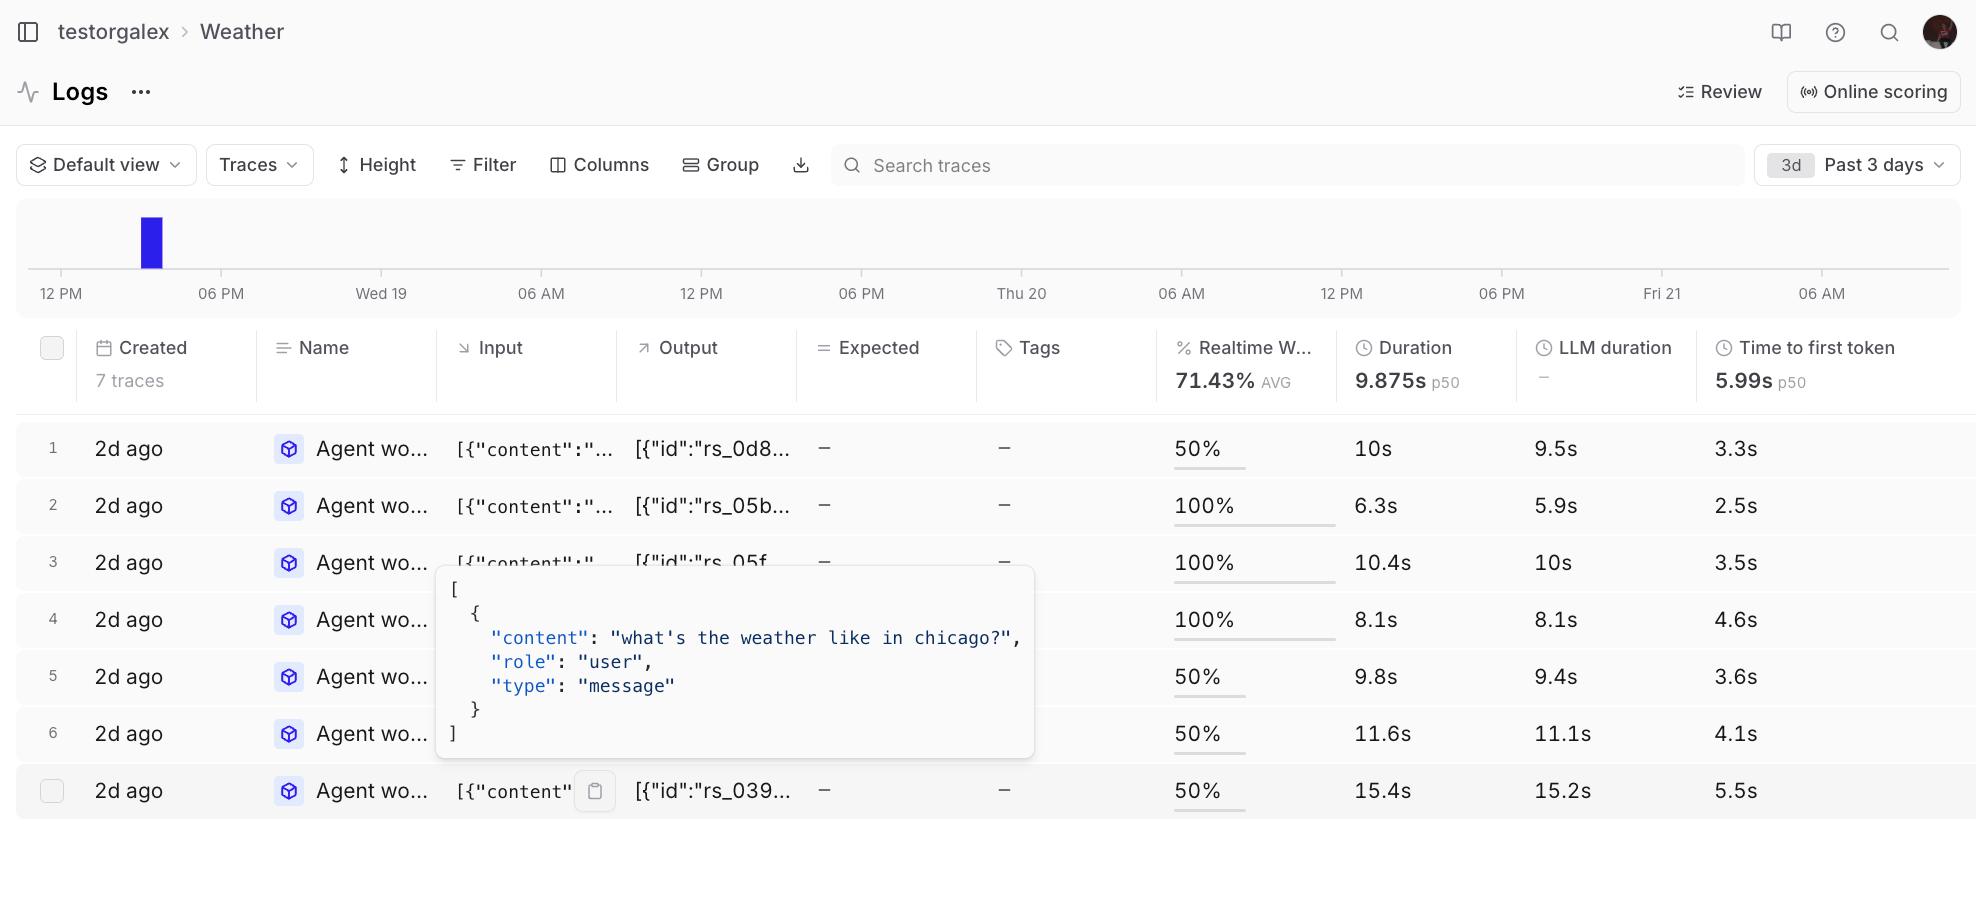Download traces with the download icon
The height and width of the screenshot is (903, 1976).
click(x=801, y=165)
